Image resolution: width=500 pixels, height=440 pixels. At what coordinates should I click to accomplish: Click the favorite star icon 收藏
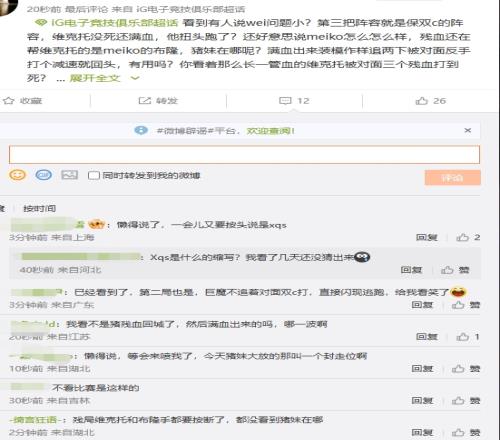point(9,101)
